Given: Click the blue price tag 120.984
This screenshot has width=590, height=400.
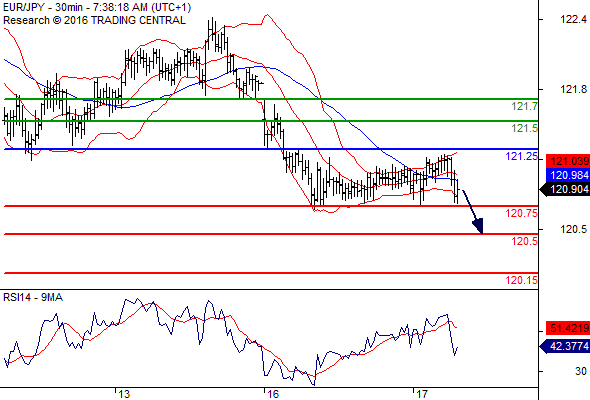Looking at the screenshot, I should (x=568, y=175).
